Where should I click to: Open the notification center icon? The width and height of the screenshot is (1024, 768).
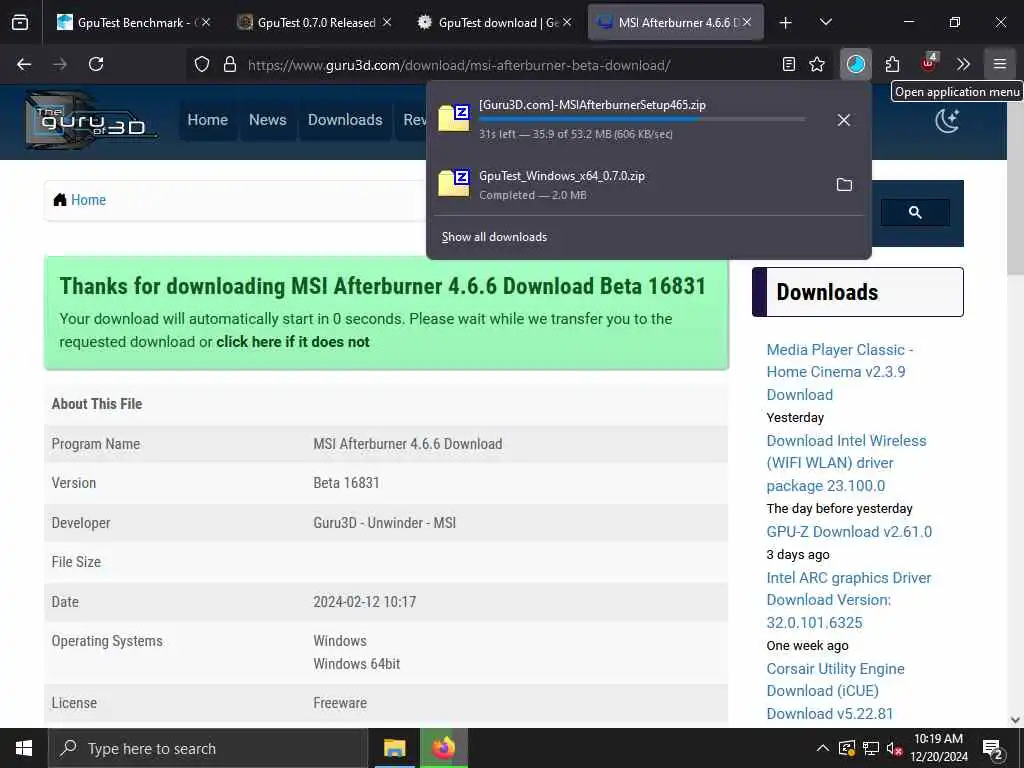(x=993, y=748)
